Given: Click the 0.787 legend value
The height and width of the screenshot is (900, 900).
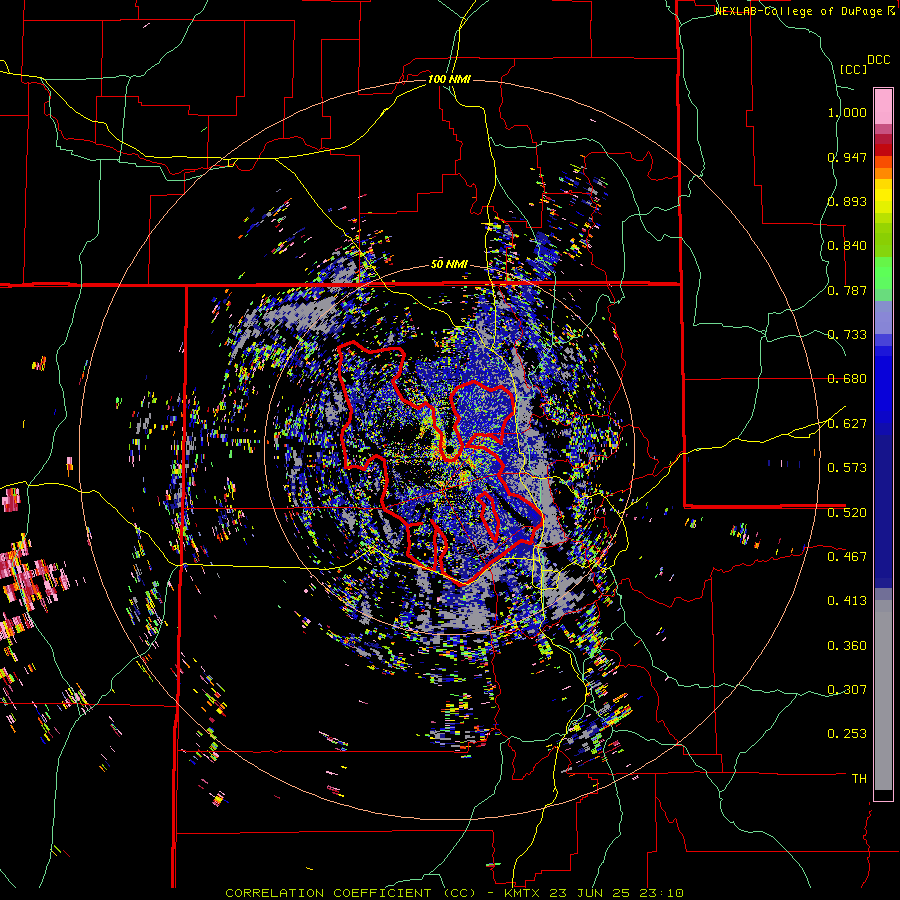Looking at the screenshot, I should [847, 290].
